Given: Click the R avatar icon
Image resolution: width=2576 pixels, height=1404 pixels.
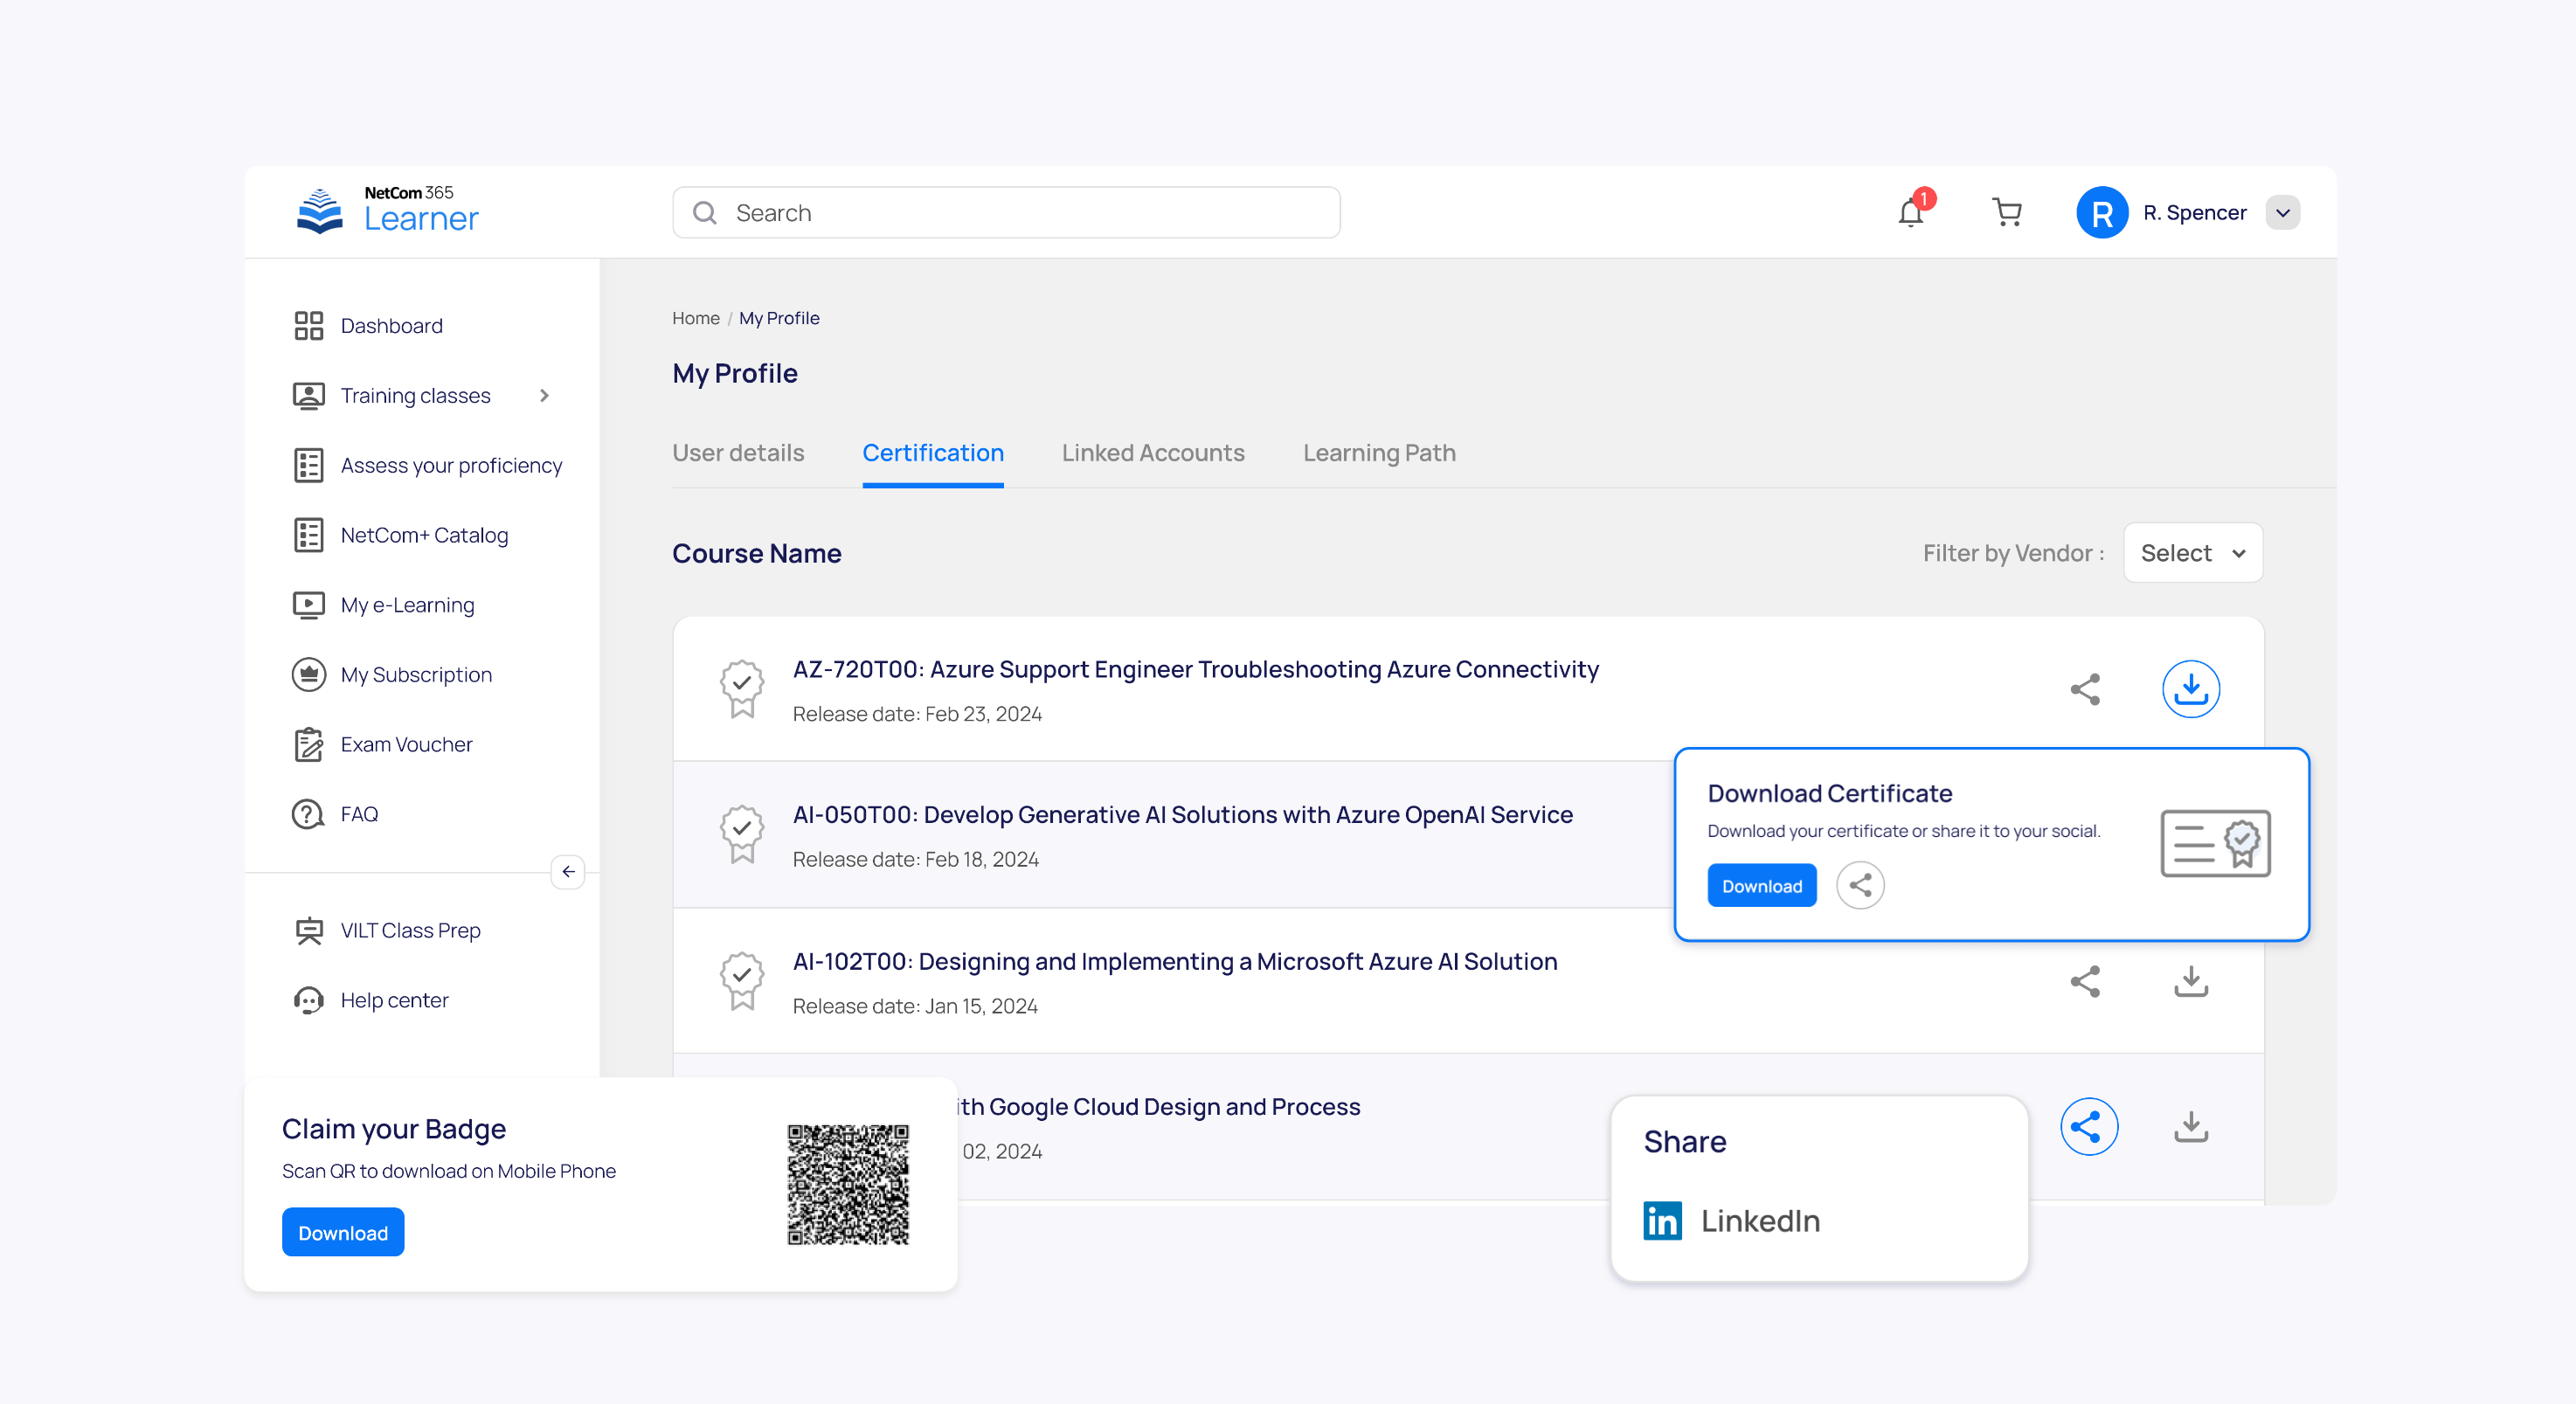Looking at the screenshot, I should [2101, 213].
